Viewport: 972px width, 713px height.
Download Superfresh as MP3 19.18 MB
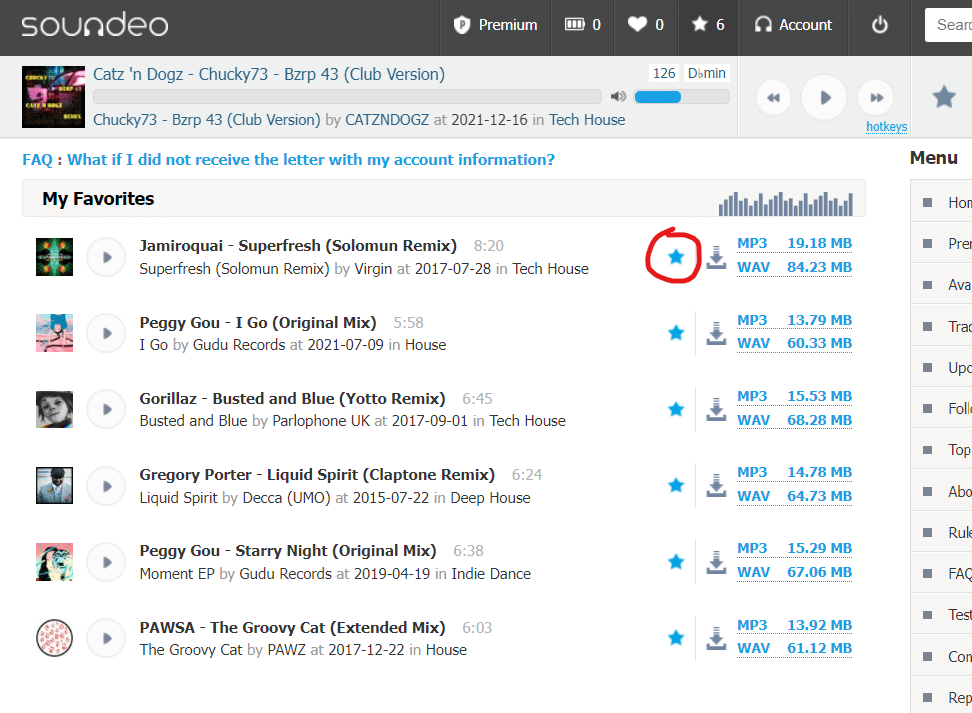tap(794, 243)
